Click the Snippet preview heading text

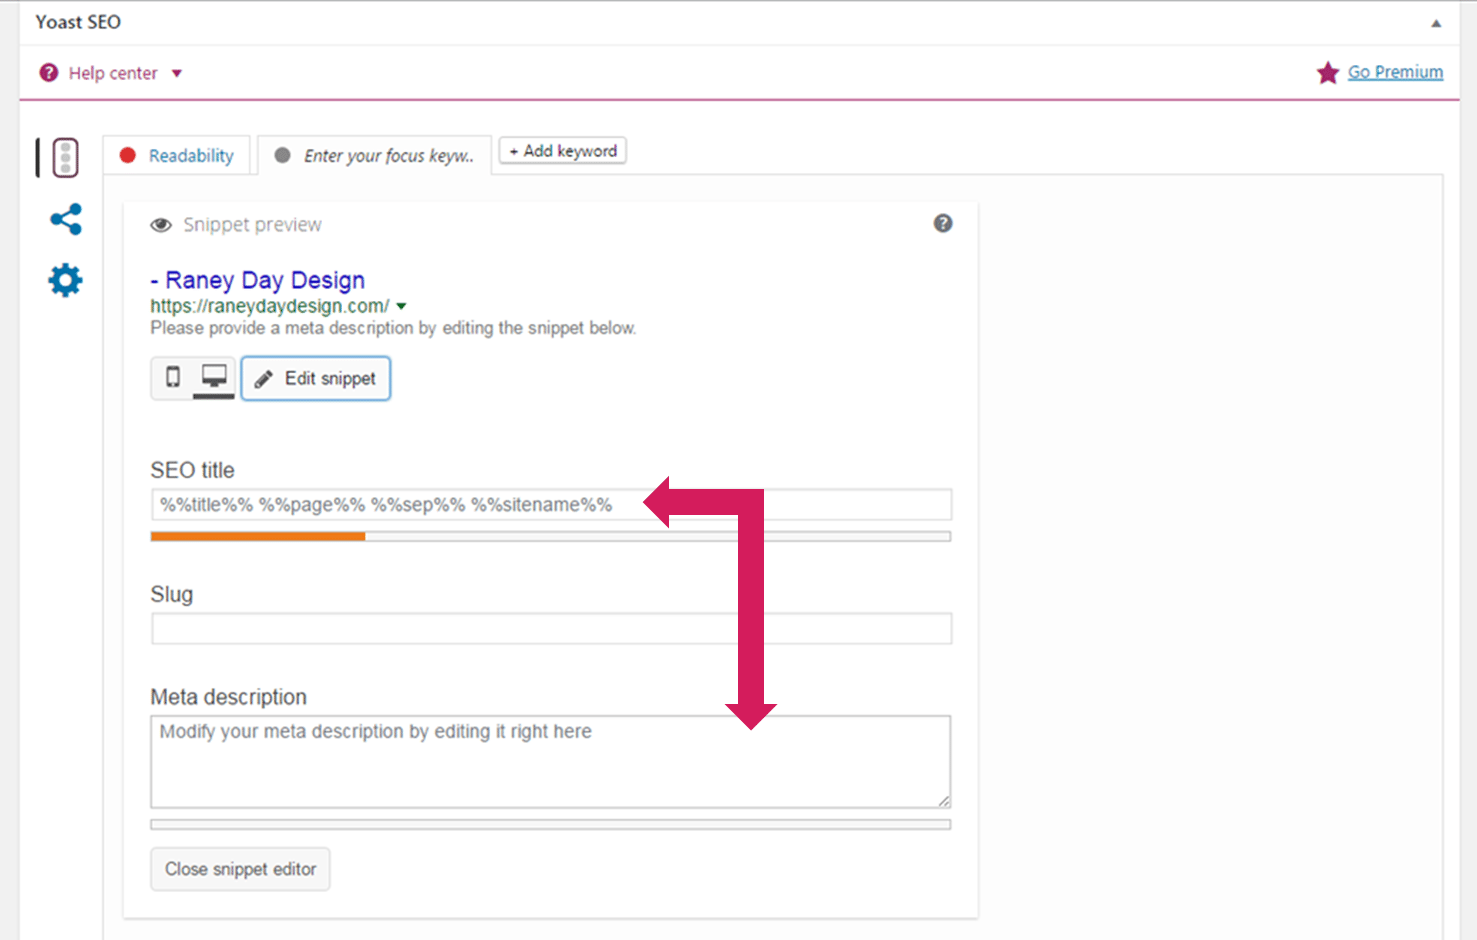click(252, 225)
